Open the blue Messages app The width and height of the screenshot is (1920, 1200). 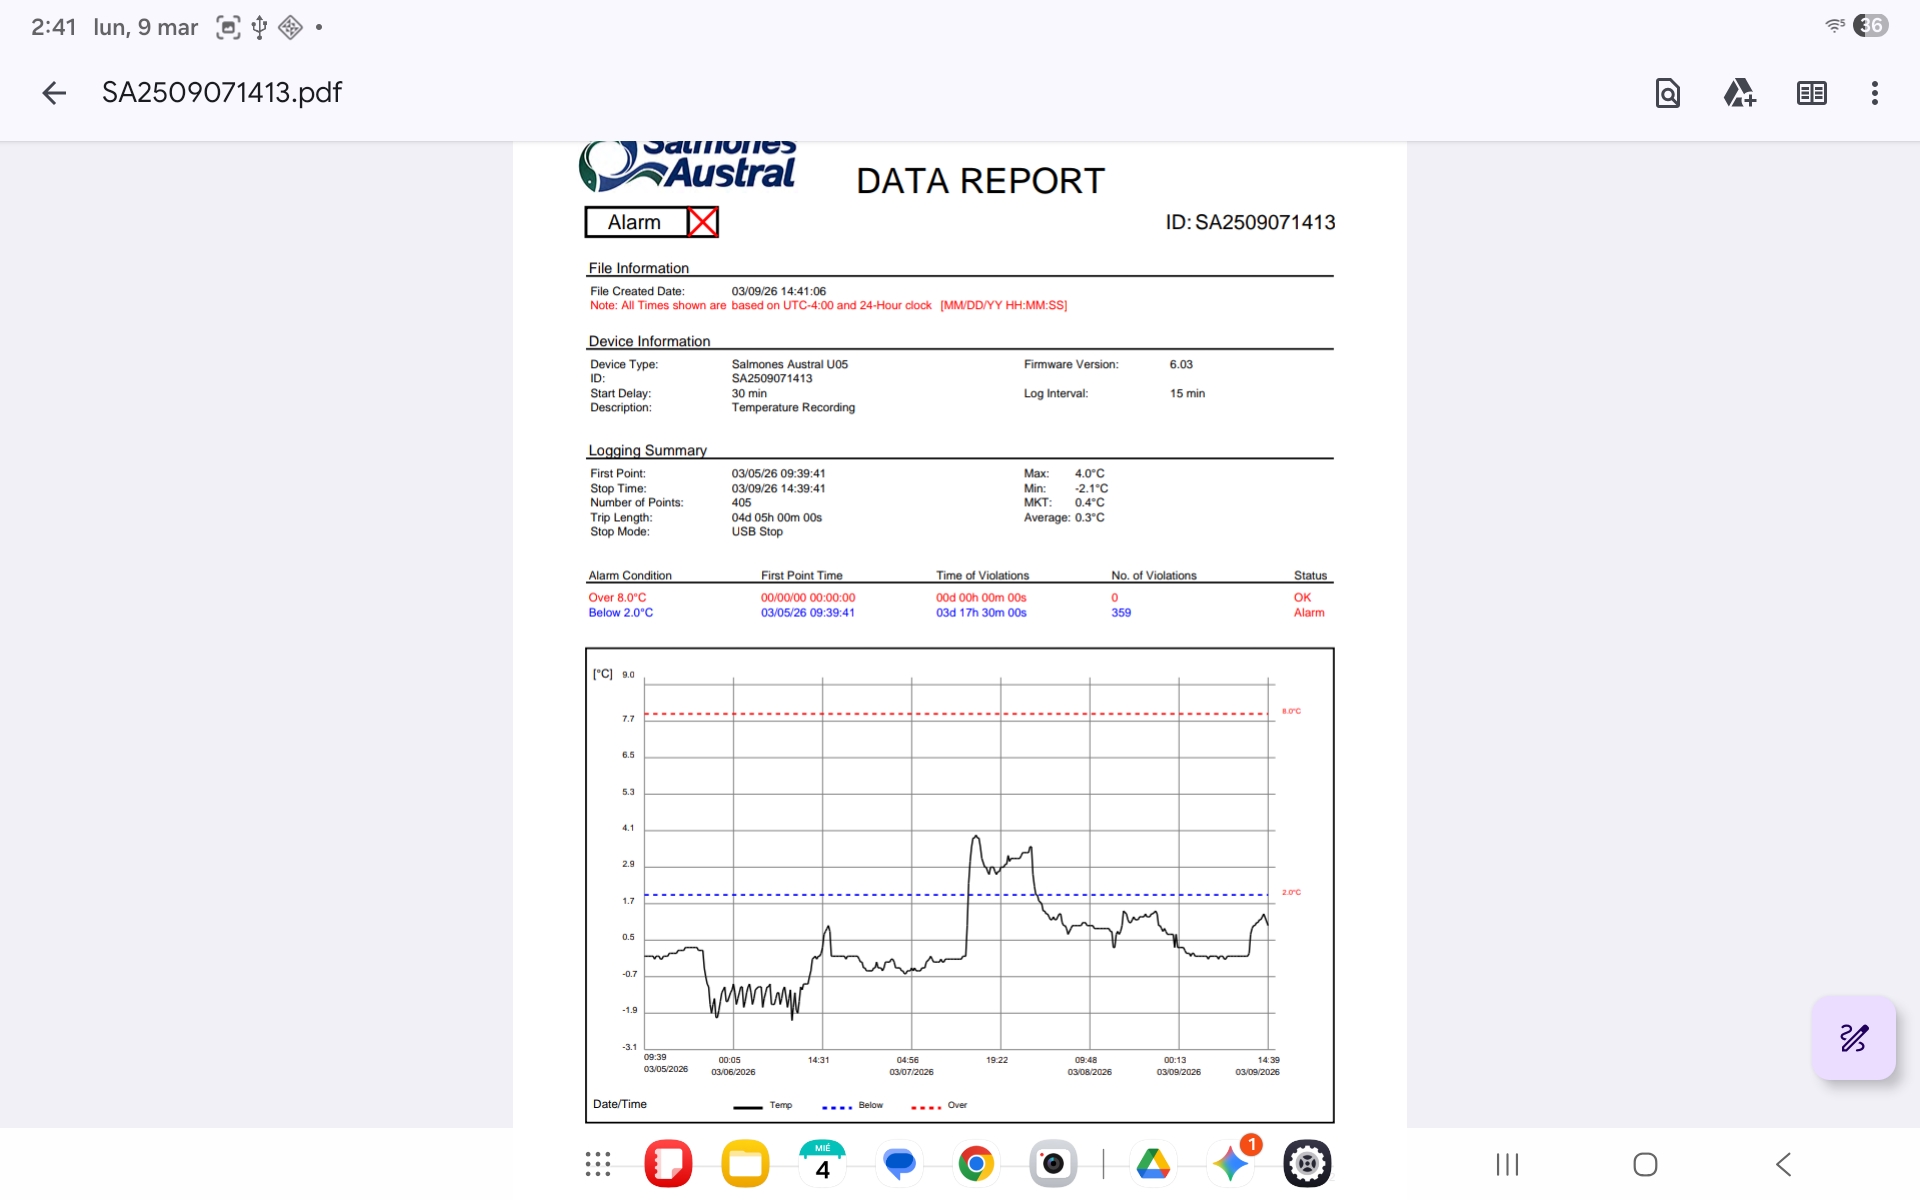tap(899, 1164)
